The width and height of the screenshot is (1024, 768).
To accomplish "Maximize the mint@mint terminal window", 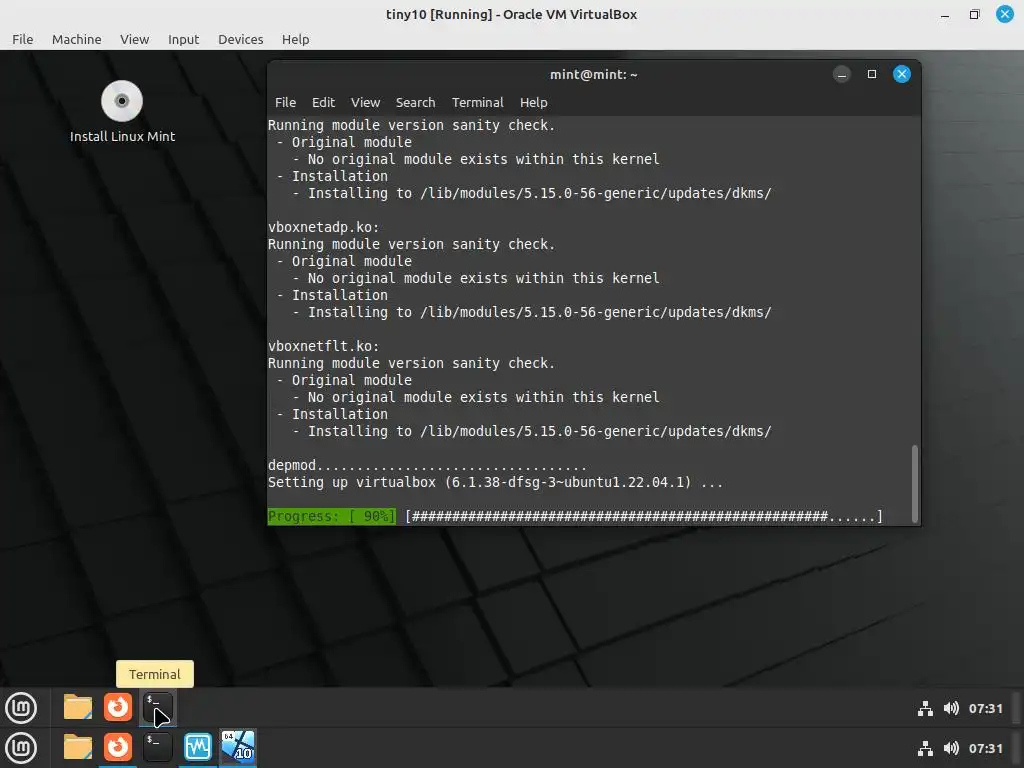I will point(872,74).
